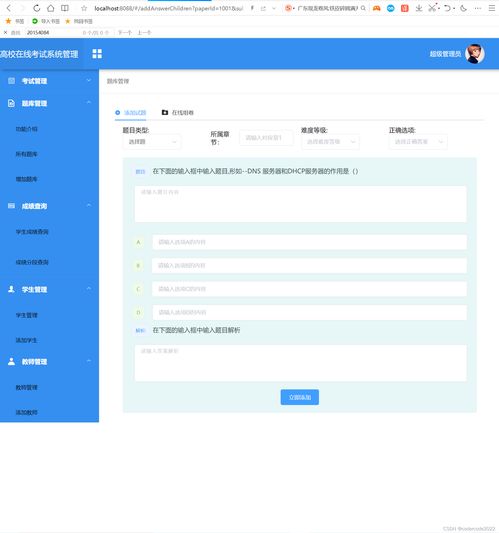Viewport: 499px width, 533px height.
Task: Open the 正确选项 dropdown
Action: pos(418,142)
